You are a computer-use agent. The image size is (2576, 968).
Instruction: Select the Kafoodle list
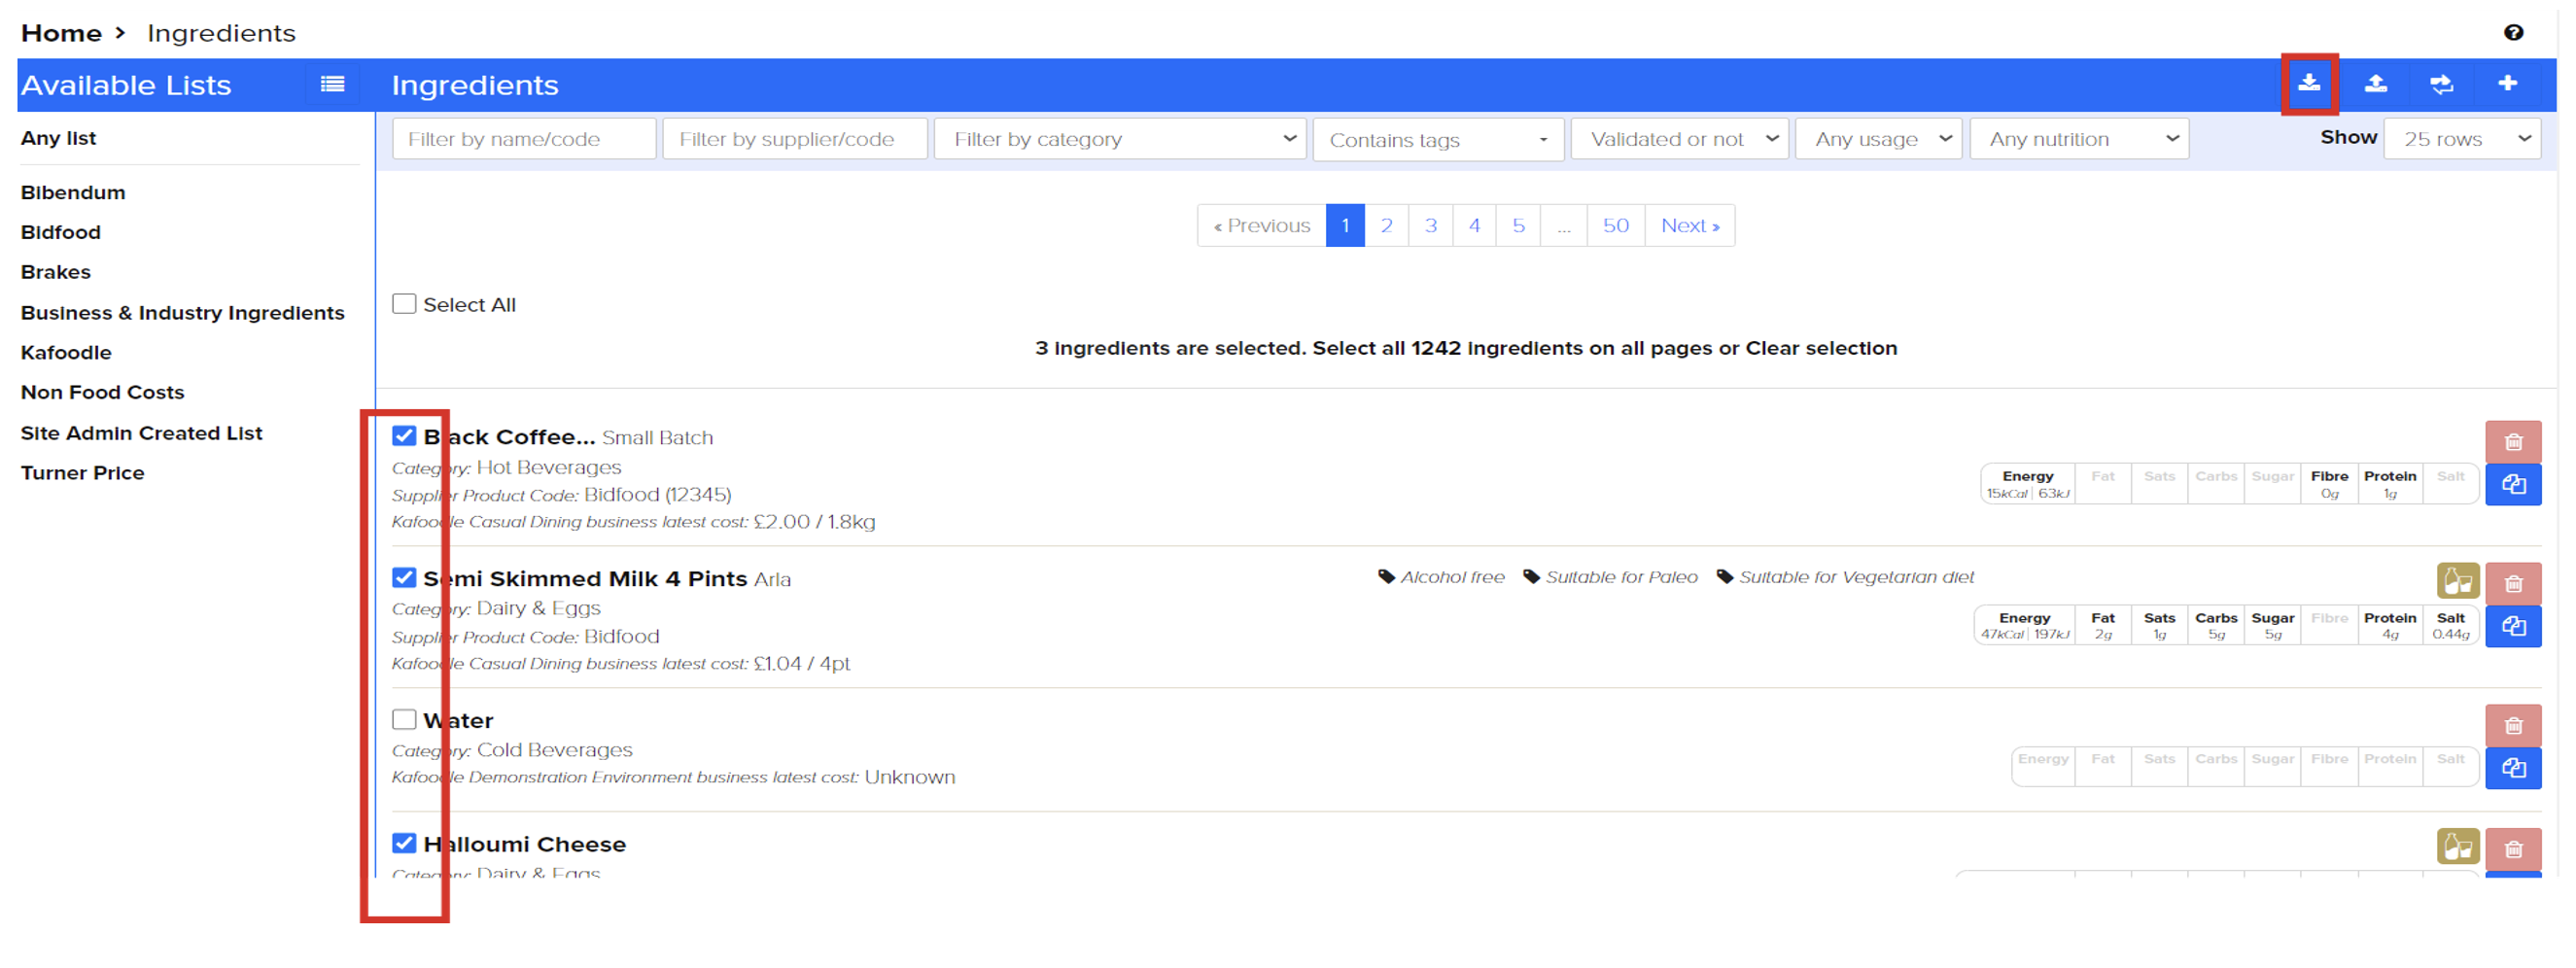[66, 353]
